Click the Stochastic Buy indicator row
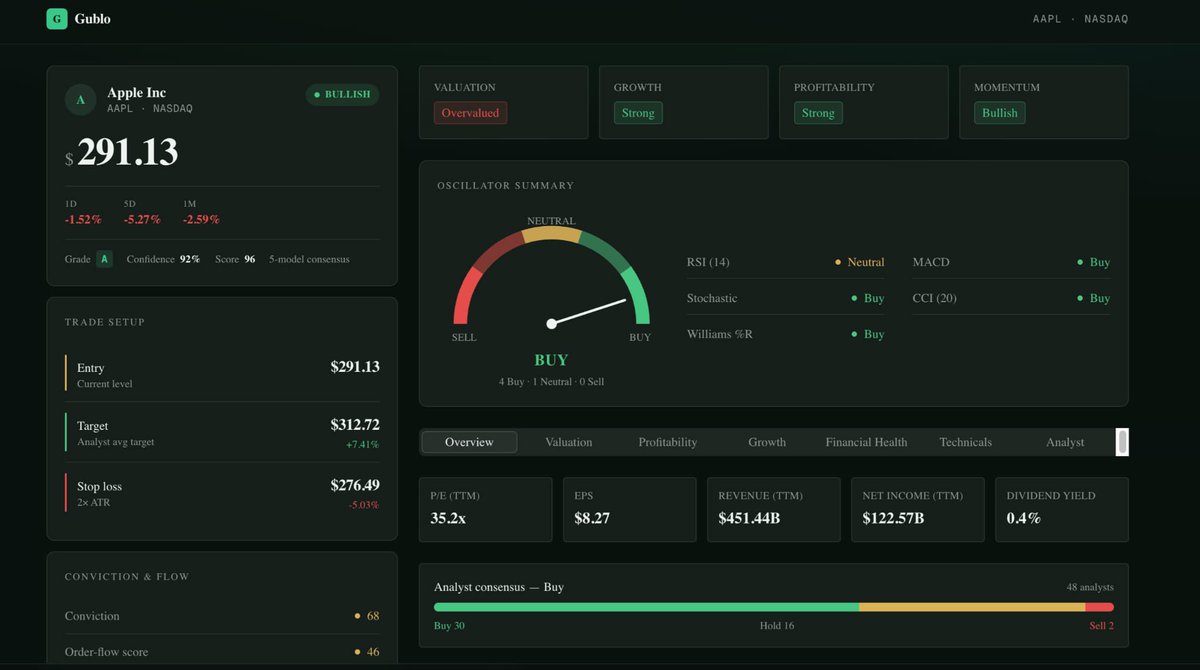Screen dimensions: 1200x670 pyautogui.click(x=786, y=298)
